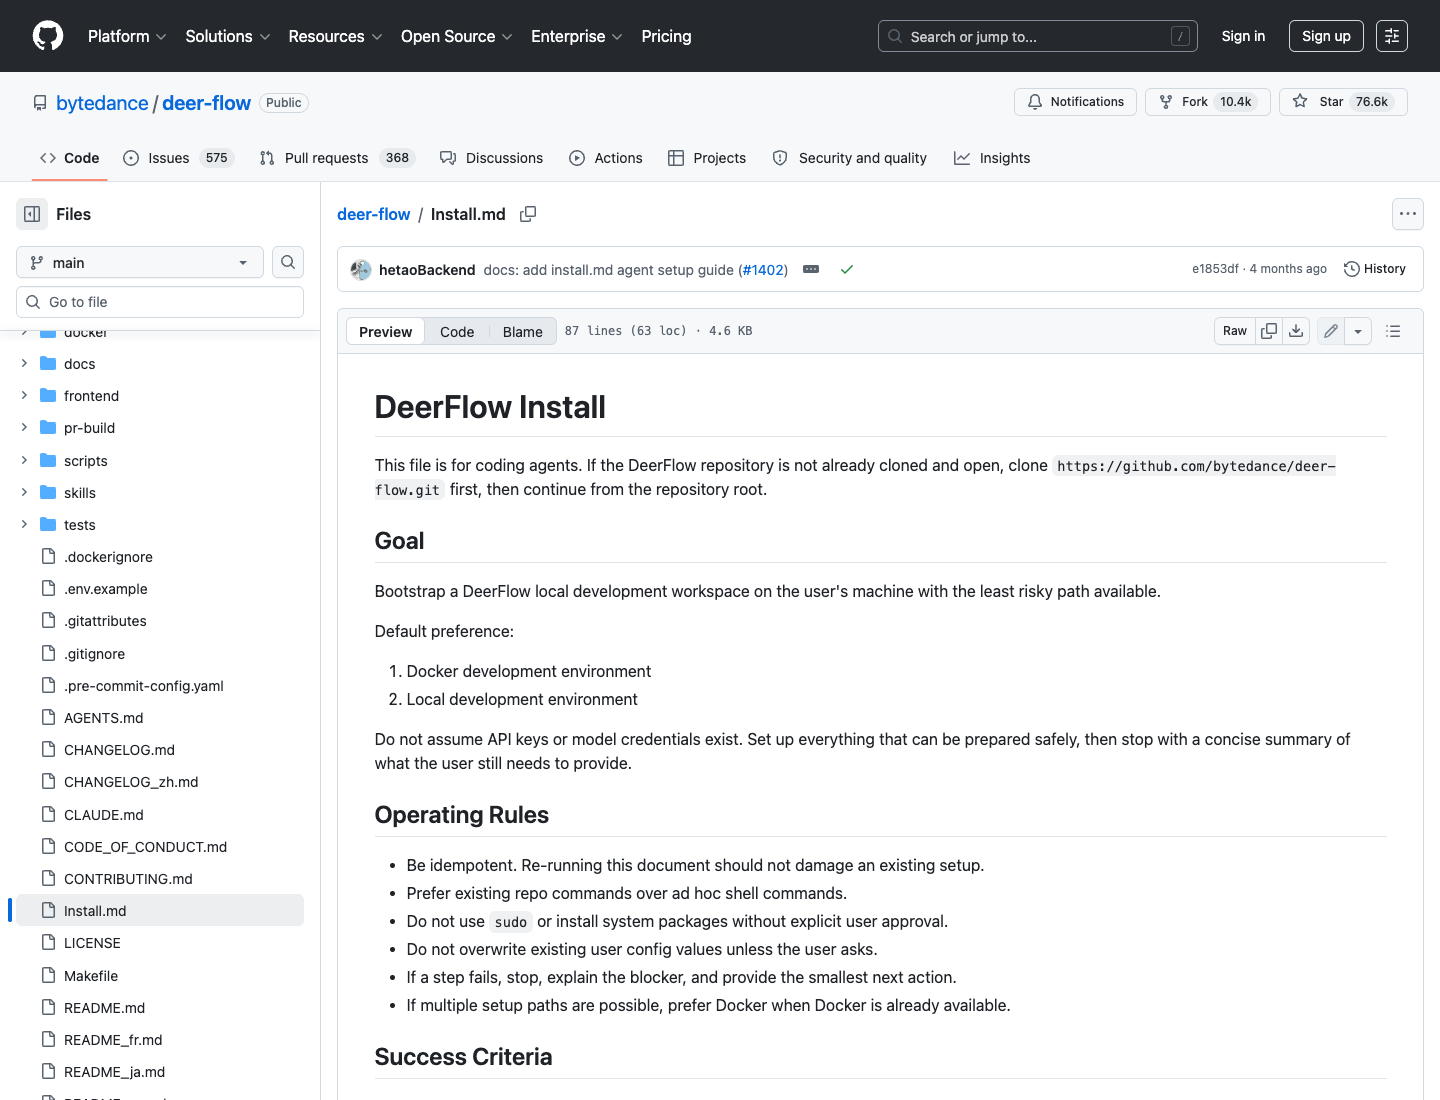Switch to Code view of the file

(457, 331)
